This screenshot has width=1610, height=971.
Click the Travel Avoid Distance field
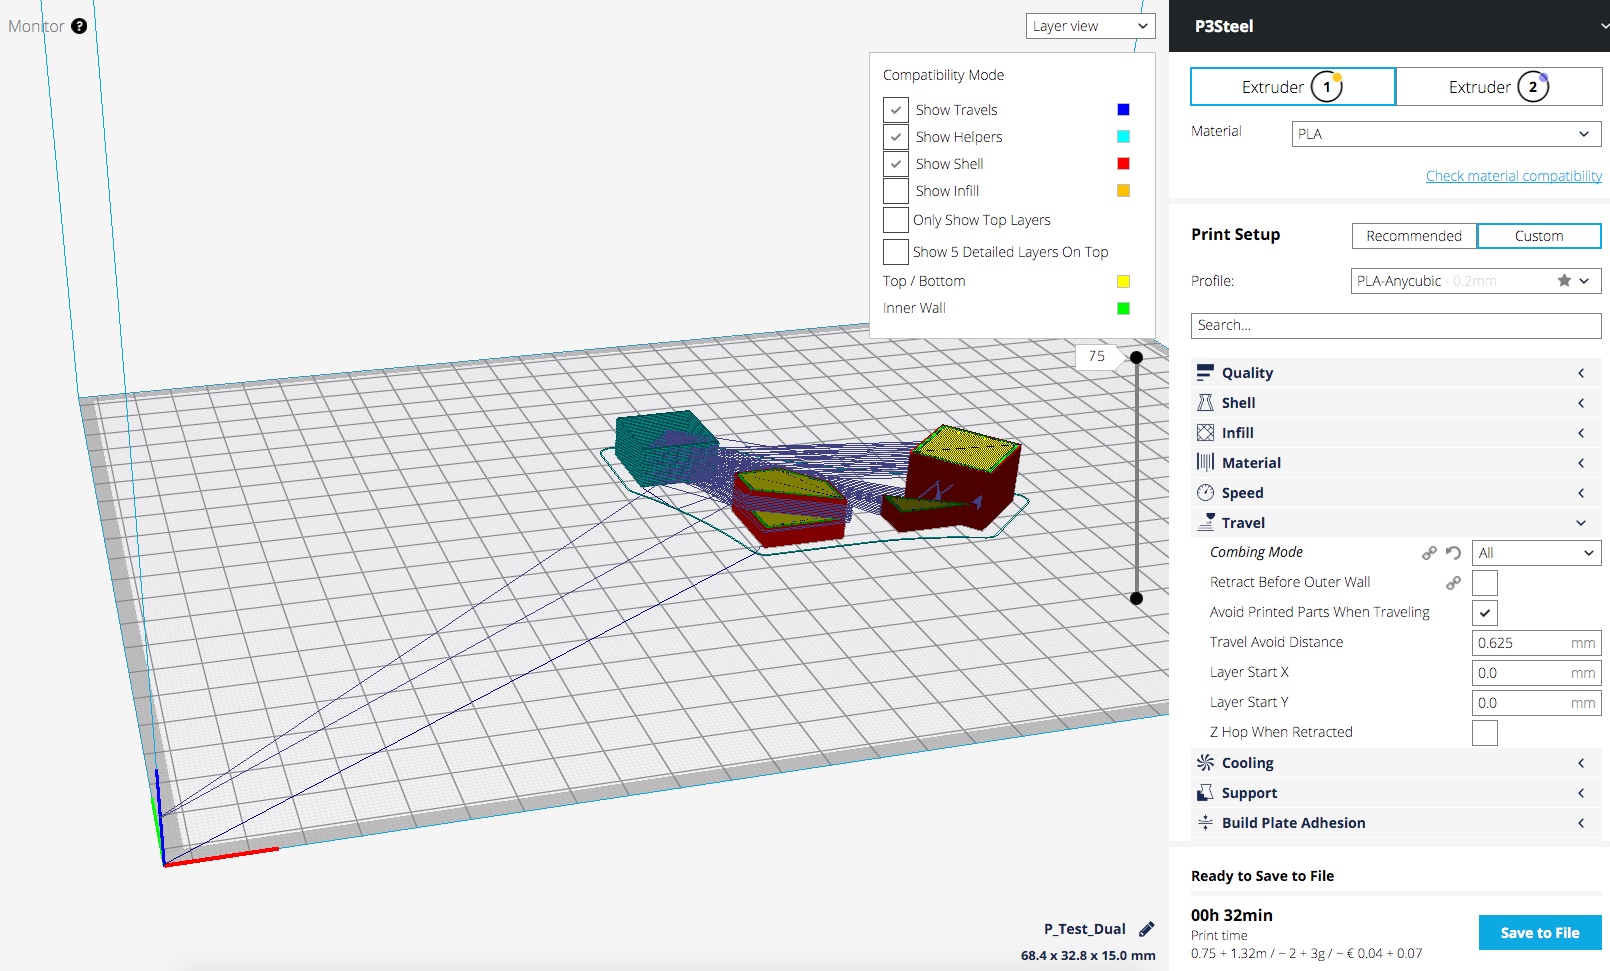coord(1537,643)
